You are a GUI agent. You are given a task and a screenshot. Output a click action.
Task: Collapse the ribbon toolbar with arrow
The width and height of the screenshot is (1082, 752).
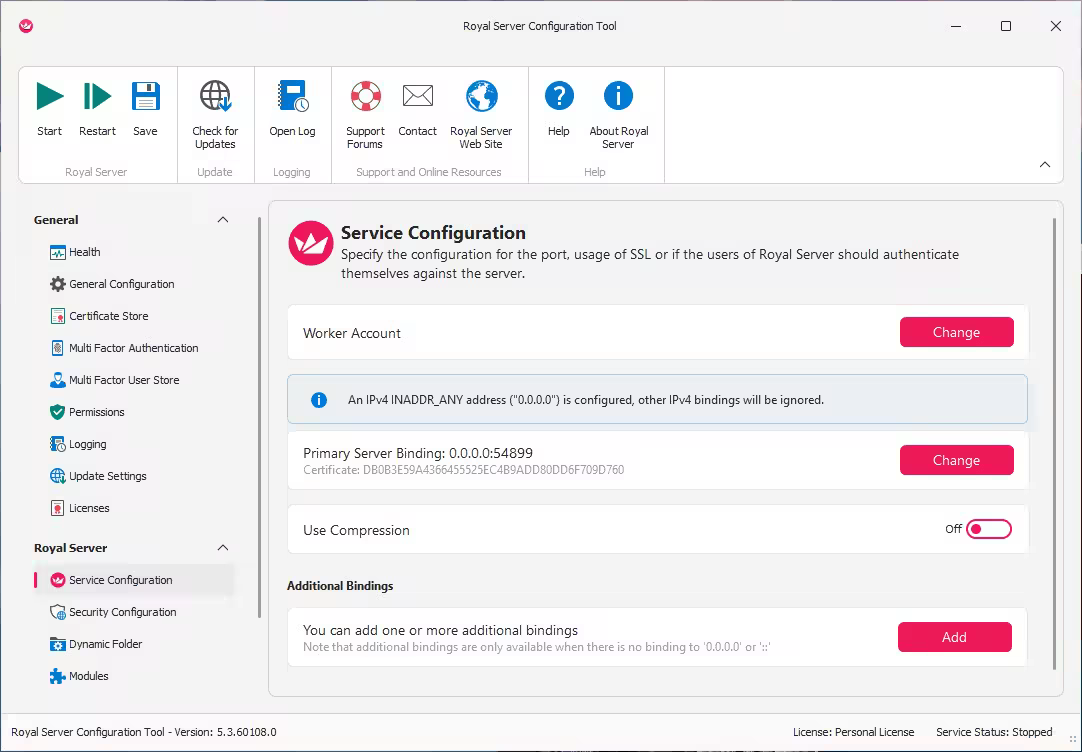(1045, 165)
